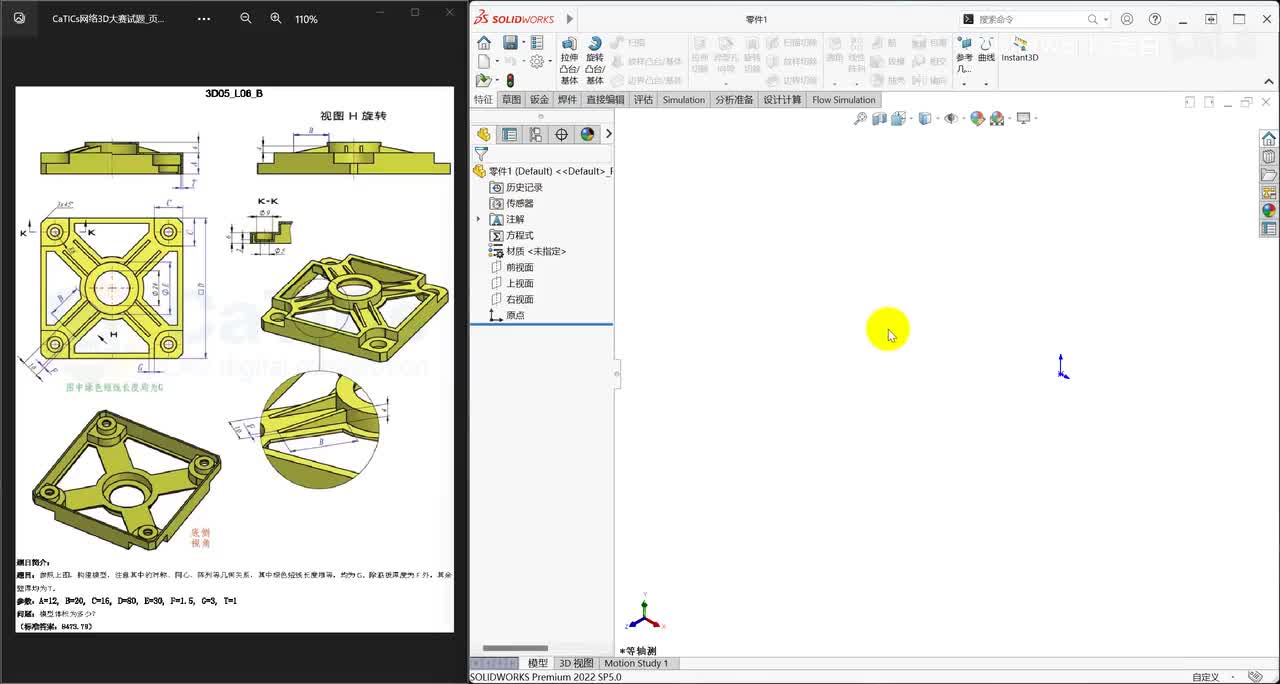Open ConfigurationManager tab icon

536,134
